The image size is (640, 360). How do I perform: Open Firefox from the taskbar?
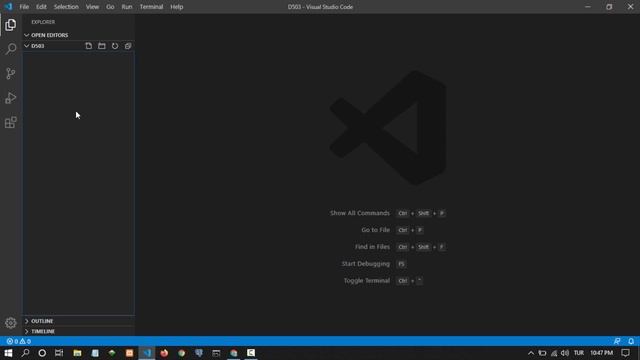[164, 353]
